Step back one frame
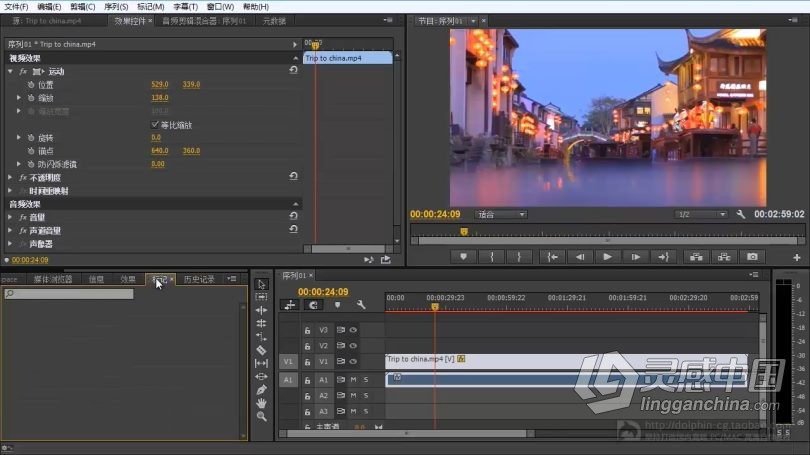This screenshot has height=455, width=810. click(x=580, y=257)
